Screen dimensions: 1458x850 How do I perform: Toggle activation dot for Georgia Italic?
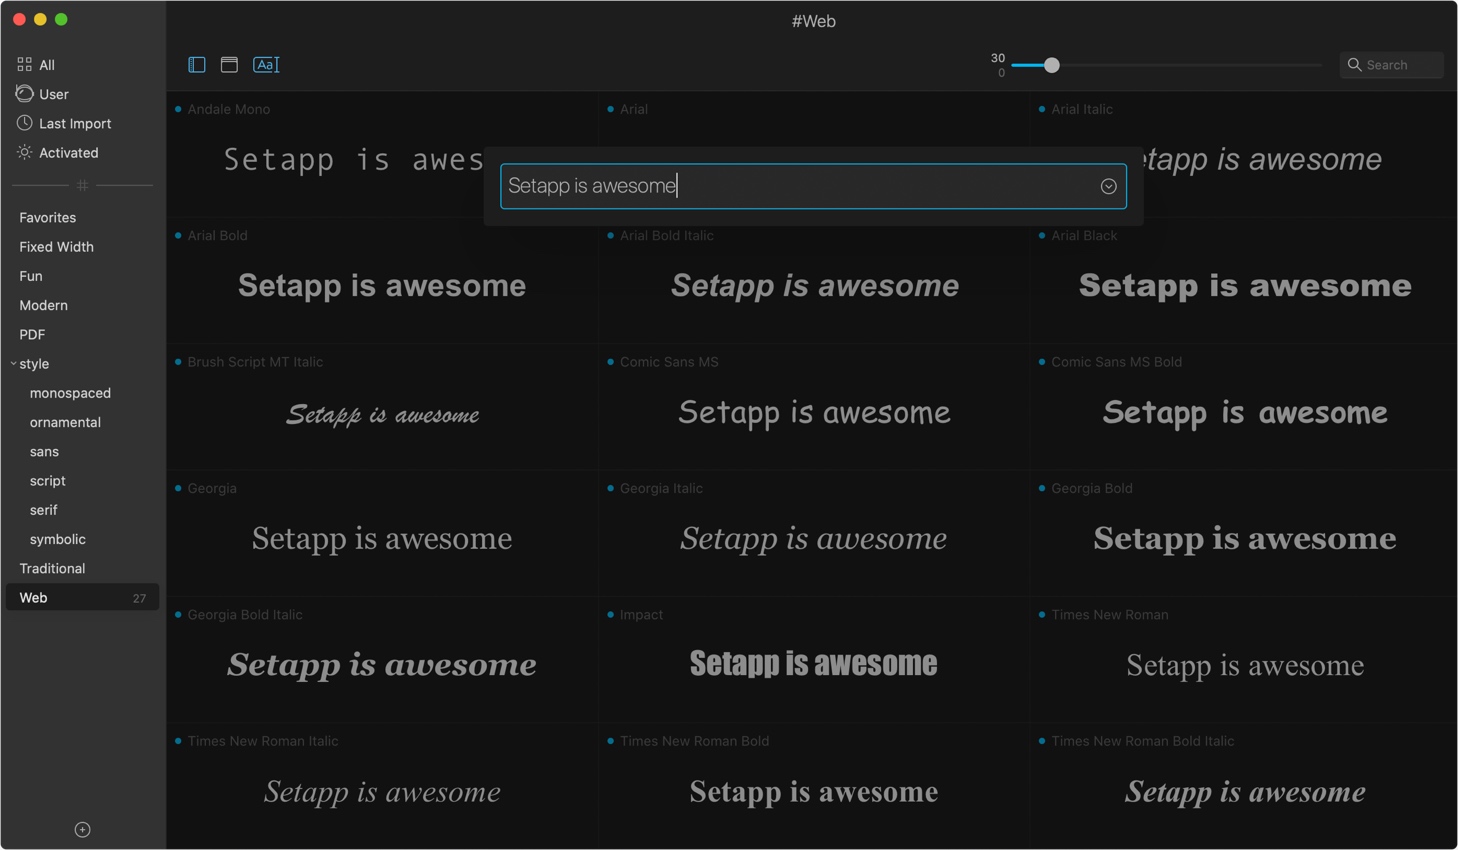610,488
